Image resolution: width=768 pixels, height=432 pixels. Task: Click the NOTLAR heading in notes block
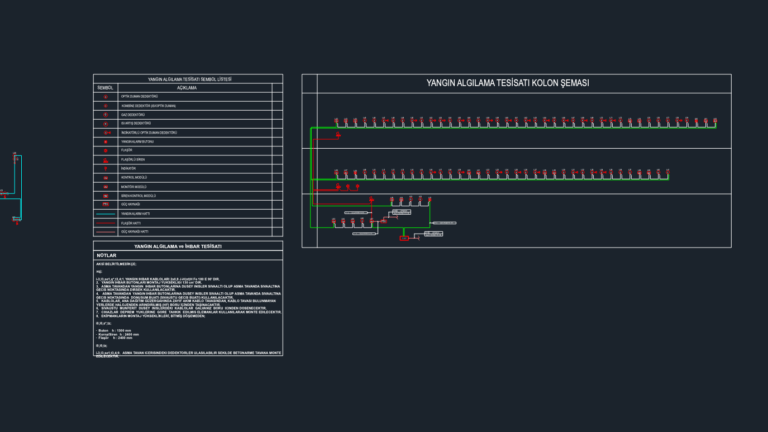[106, 255]
